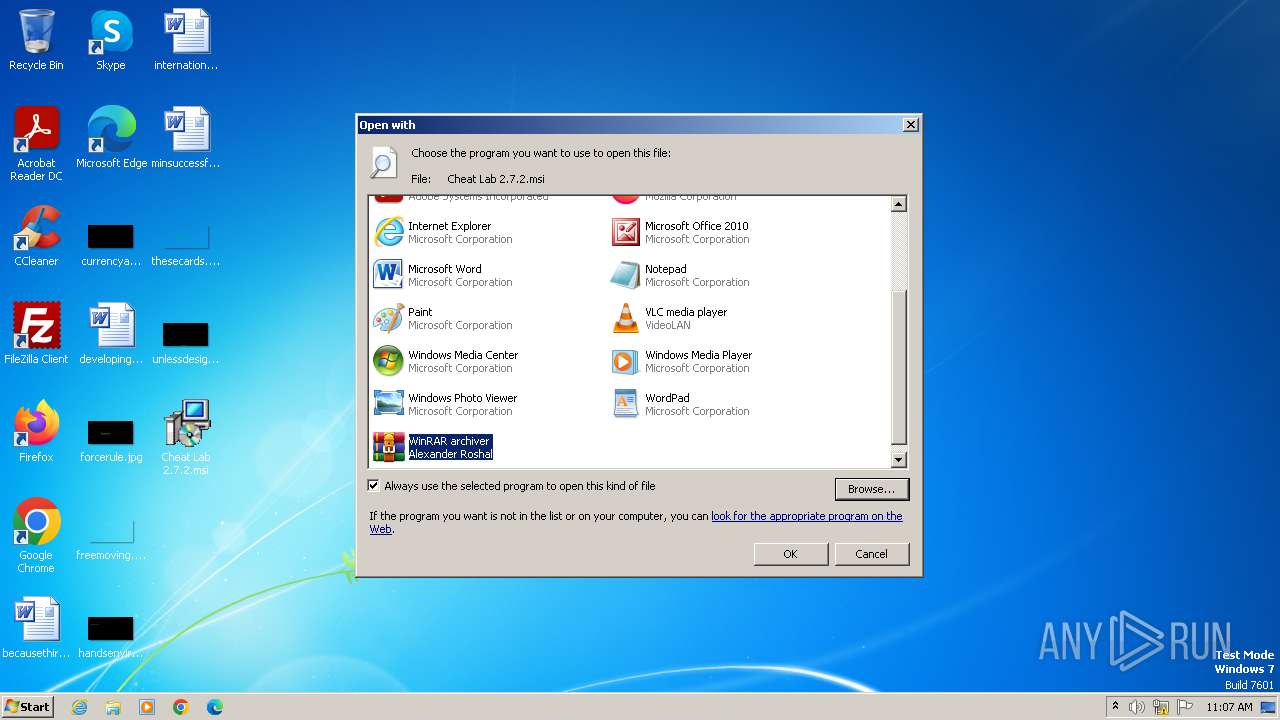The height and width of the screenshot is (720, 1280).
Task: Select currencya... desktop file
Action: tap(111, 244)
